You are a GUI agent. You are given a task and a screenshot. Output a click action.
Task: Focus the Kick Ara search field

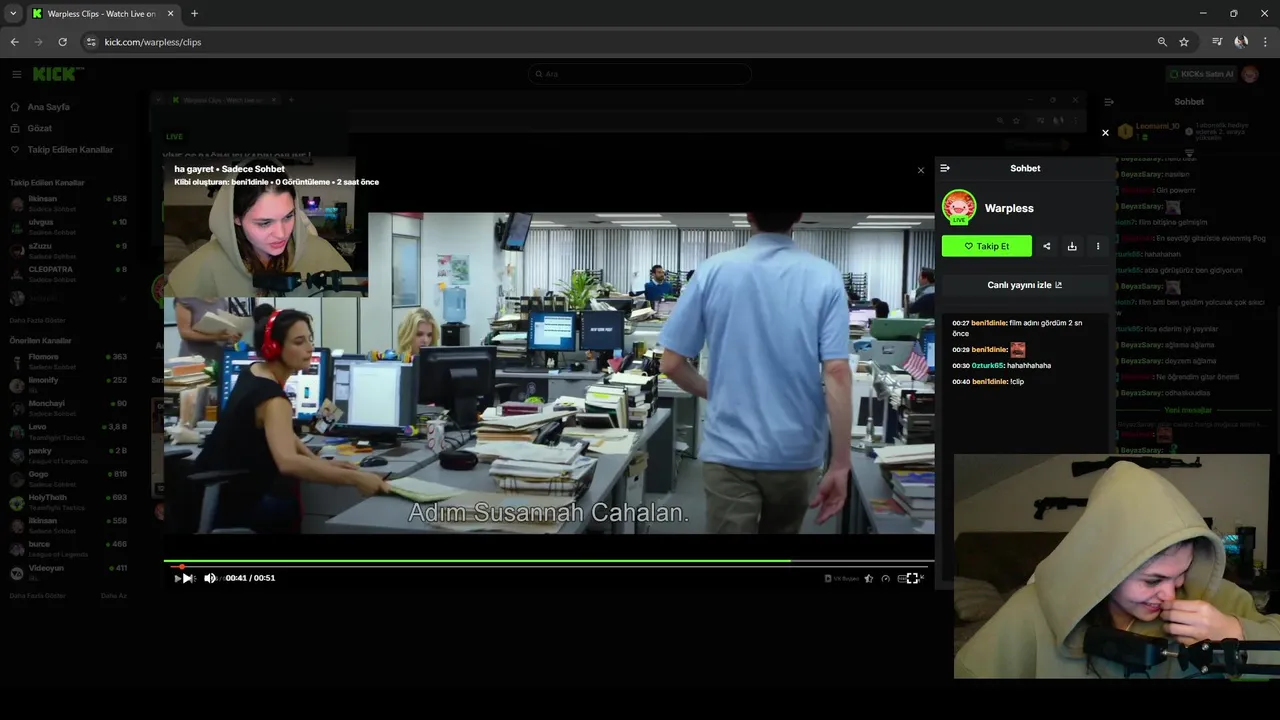pos(640,74)
